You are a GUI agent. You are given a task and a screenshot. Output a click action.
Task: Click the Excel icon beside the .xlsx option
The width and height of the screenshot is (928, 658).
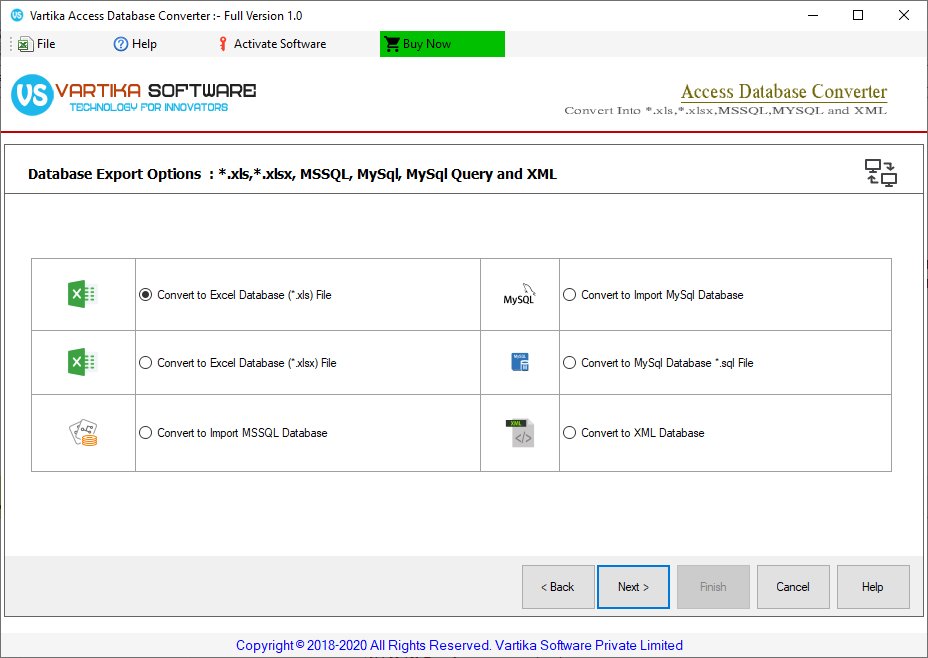[82, 362]
